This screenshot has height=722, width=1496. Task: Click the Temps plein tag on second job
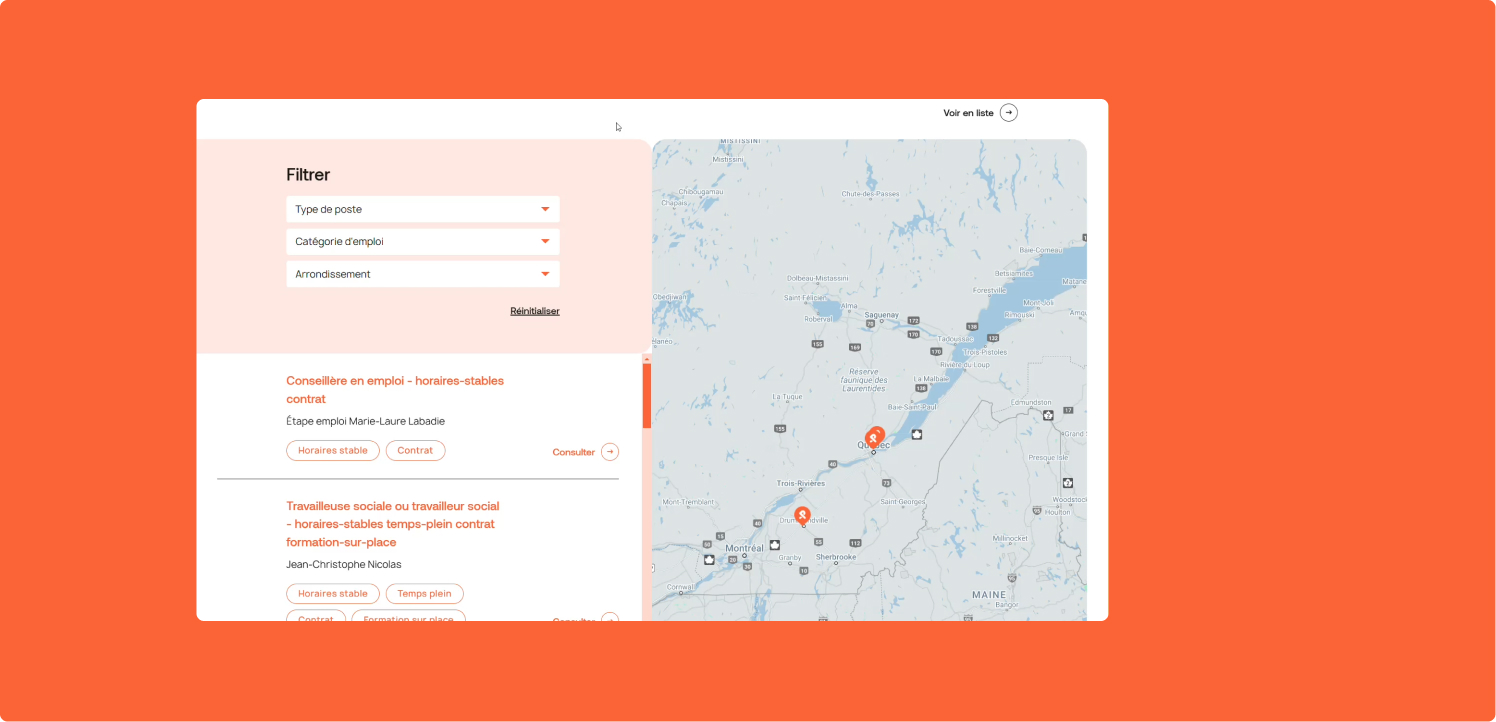[x=424, y=594]
